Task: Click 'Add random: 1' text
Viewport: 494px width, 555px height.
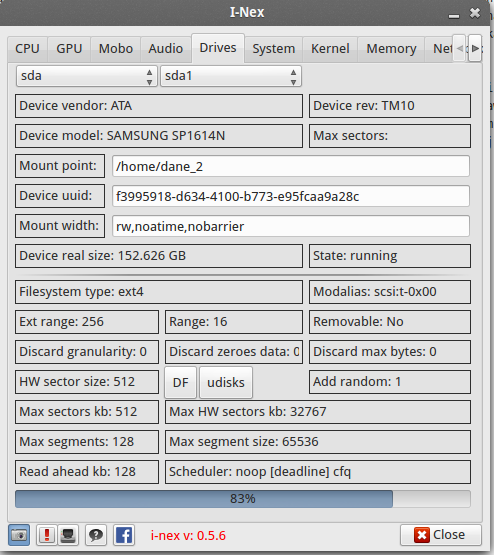Action: (357, 382)
